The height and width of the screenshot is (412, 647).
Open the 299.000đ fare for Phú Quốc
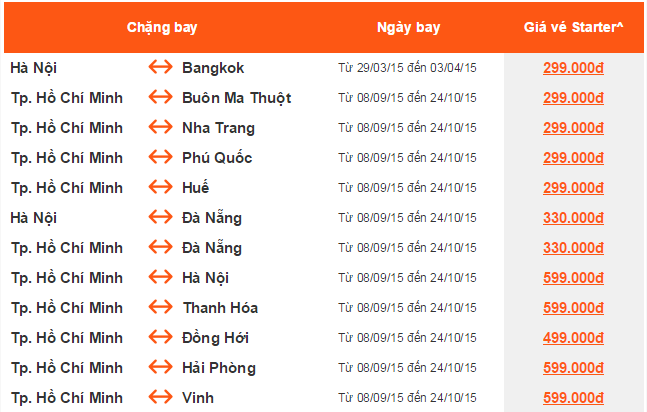pyautogui.click(x=573, y=158)
